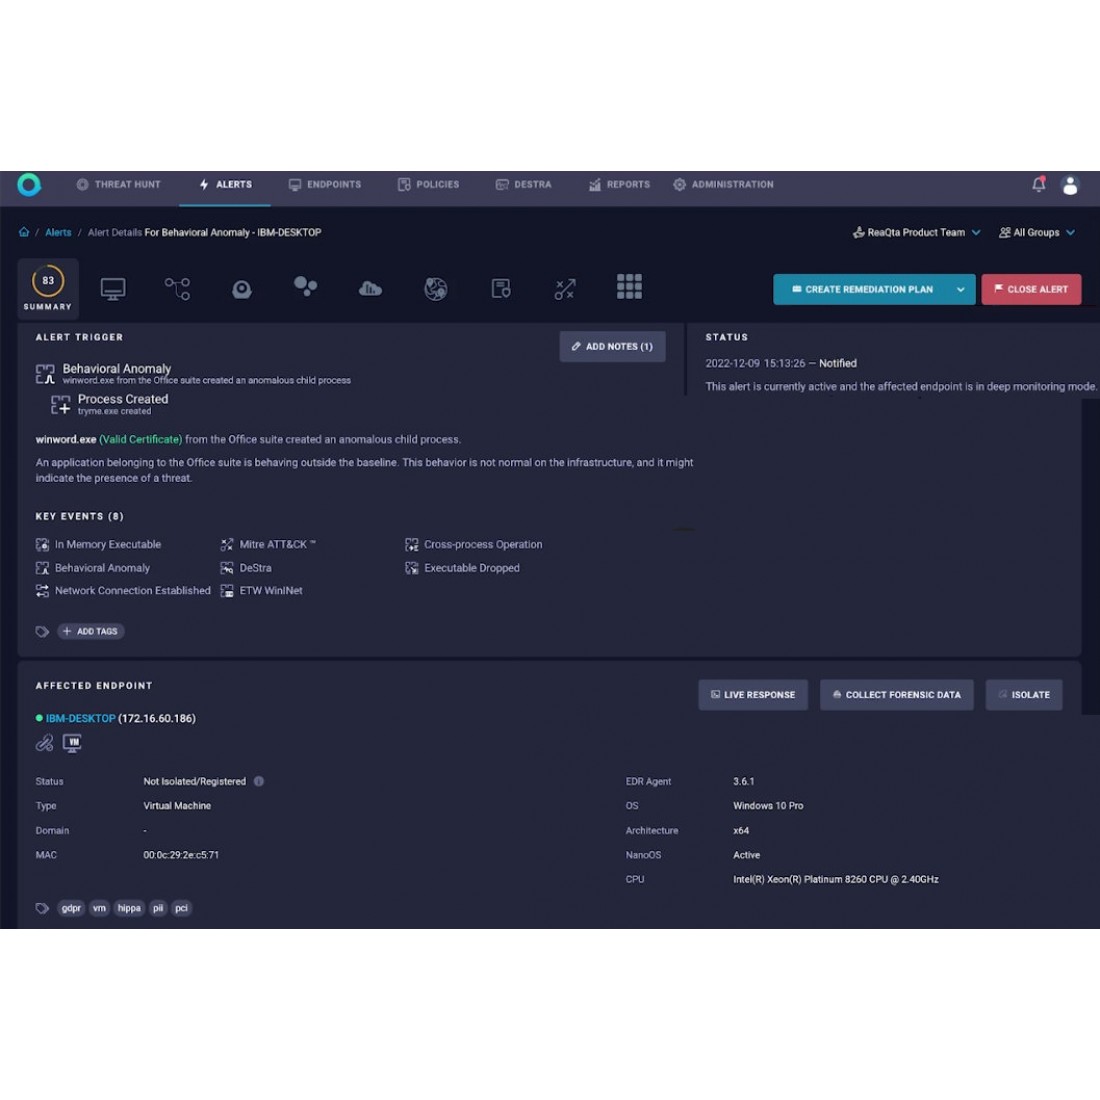Screen dimensions: 1100x1100
Task: Click the Isolate button
Action: [x=1023, y=695]
